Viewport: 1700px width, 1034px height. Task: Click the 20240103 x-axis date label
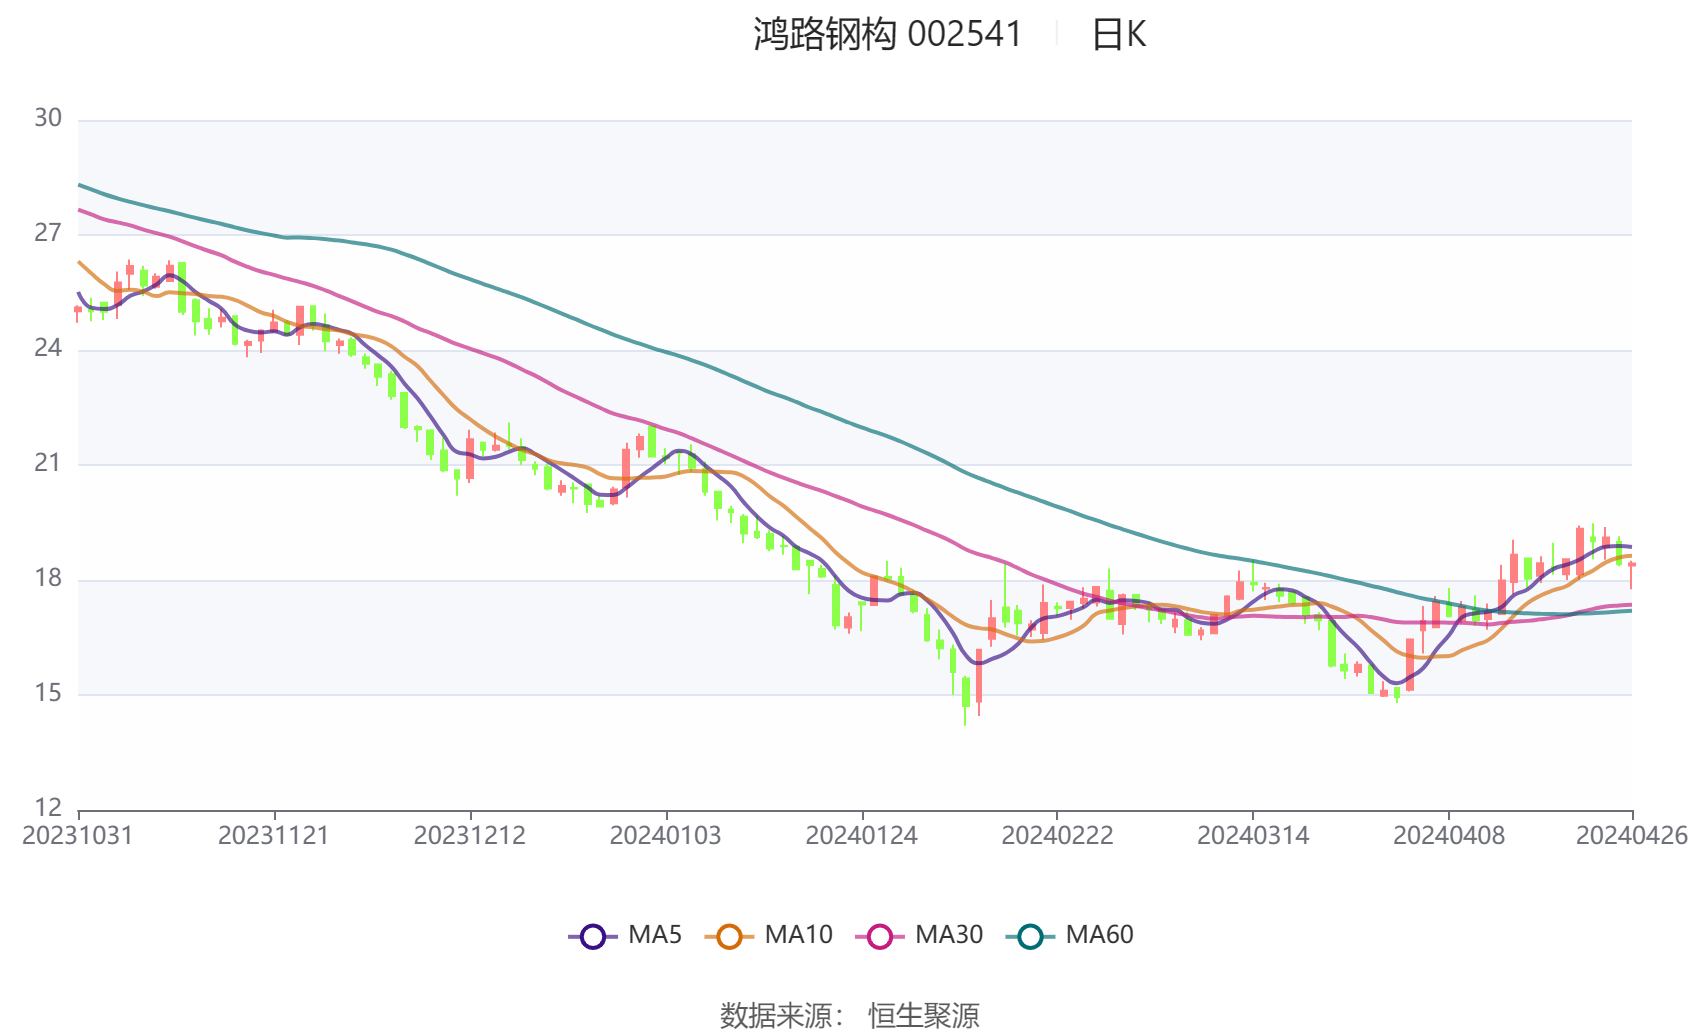[665, 836]
